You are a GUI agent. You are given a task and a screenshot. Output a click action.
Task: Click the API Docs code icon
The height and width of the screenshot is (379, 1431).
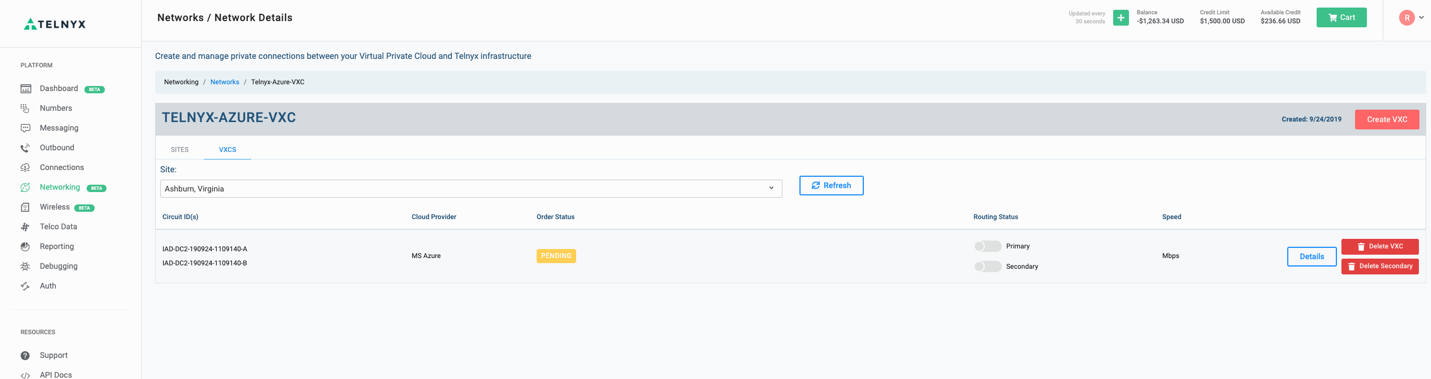tap(26, 375)
